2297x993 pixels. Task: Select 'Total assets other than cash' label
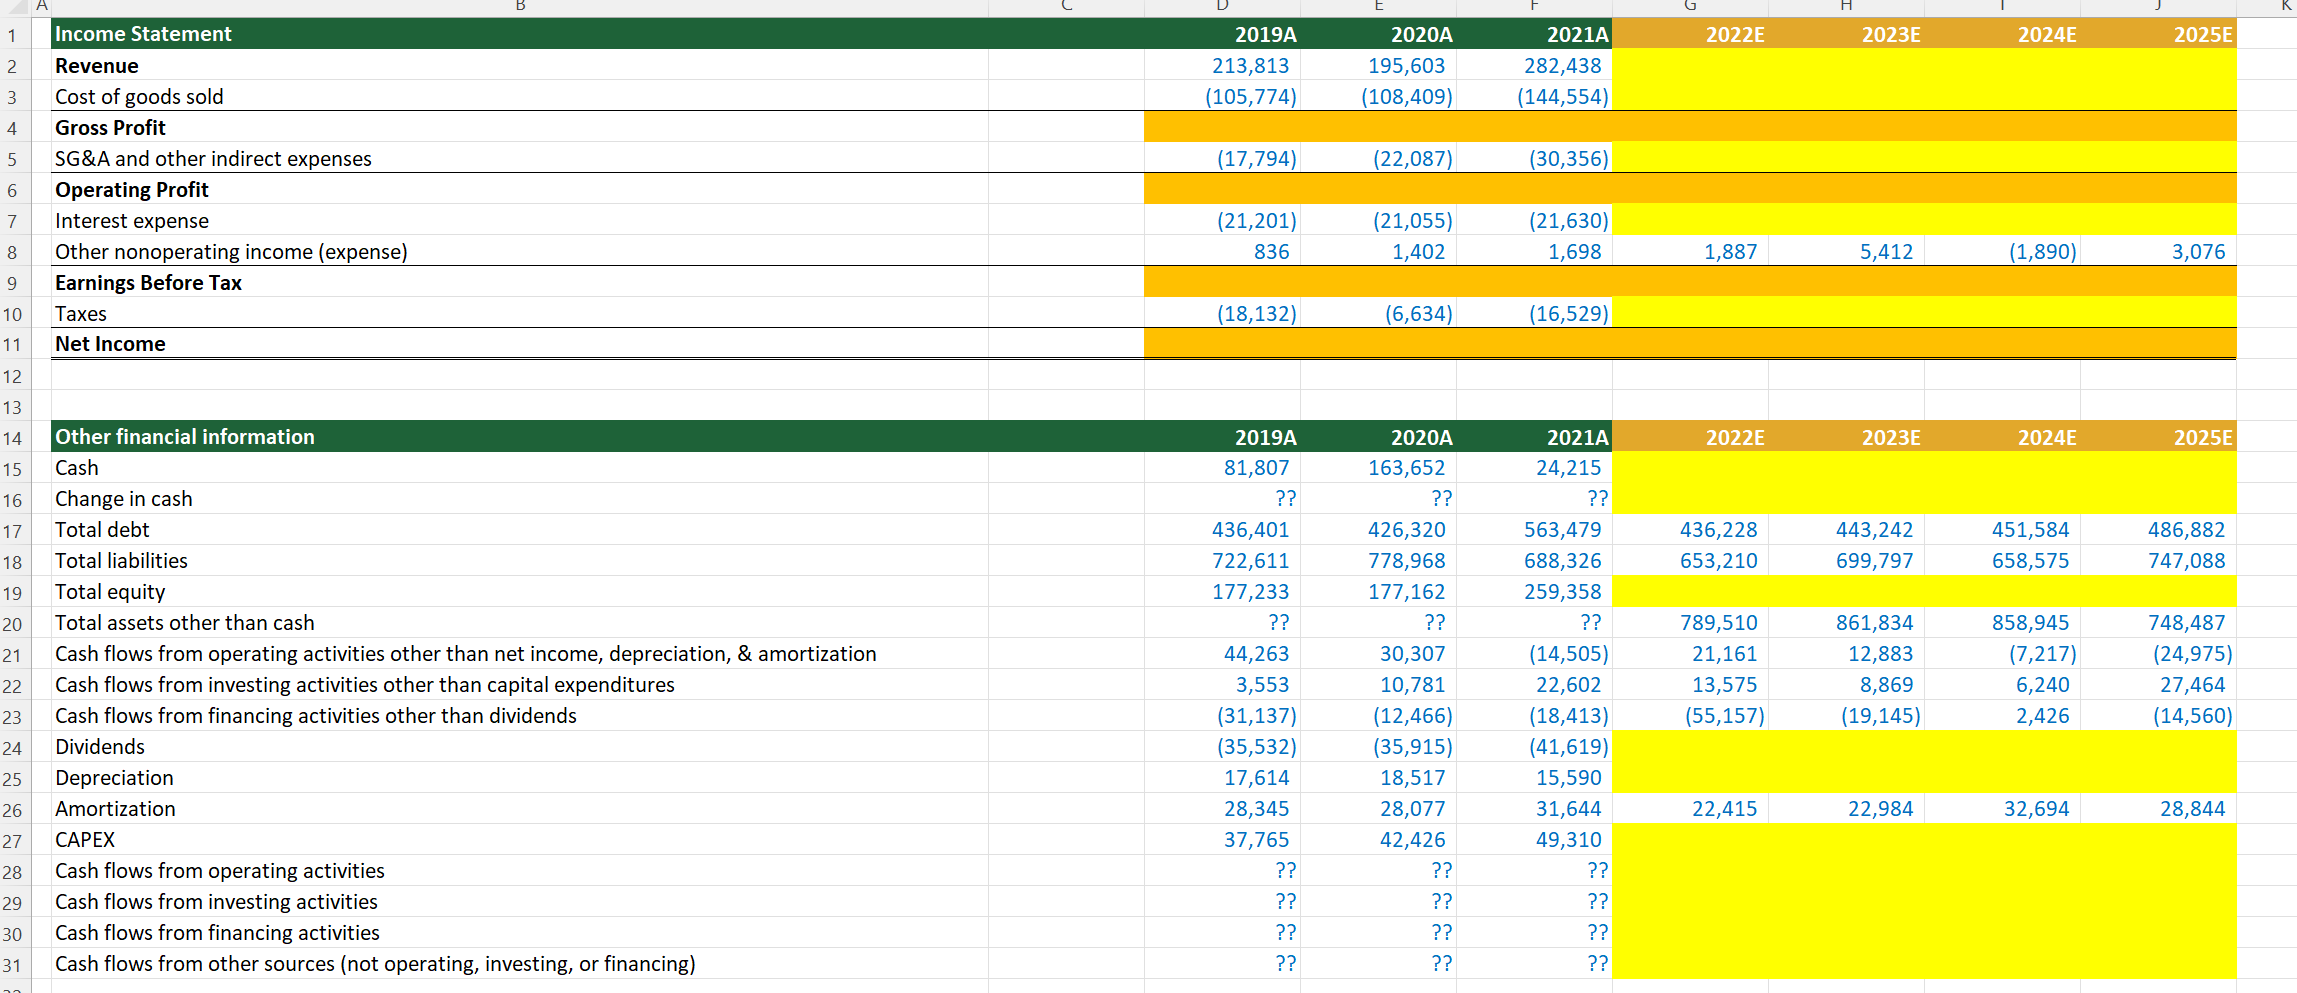click(185, 623)
